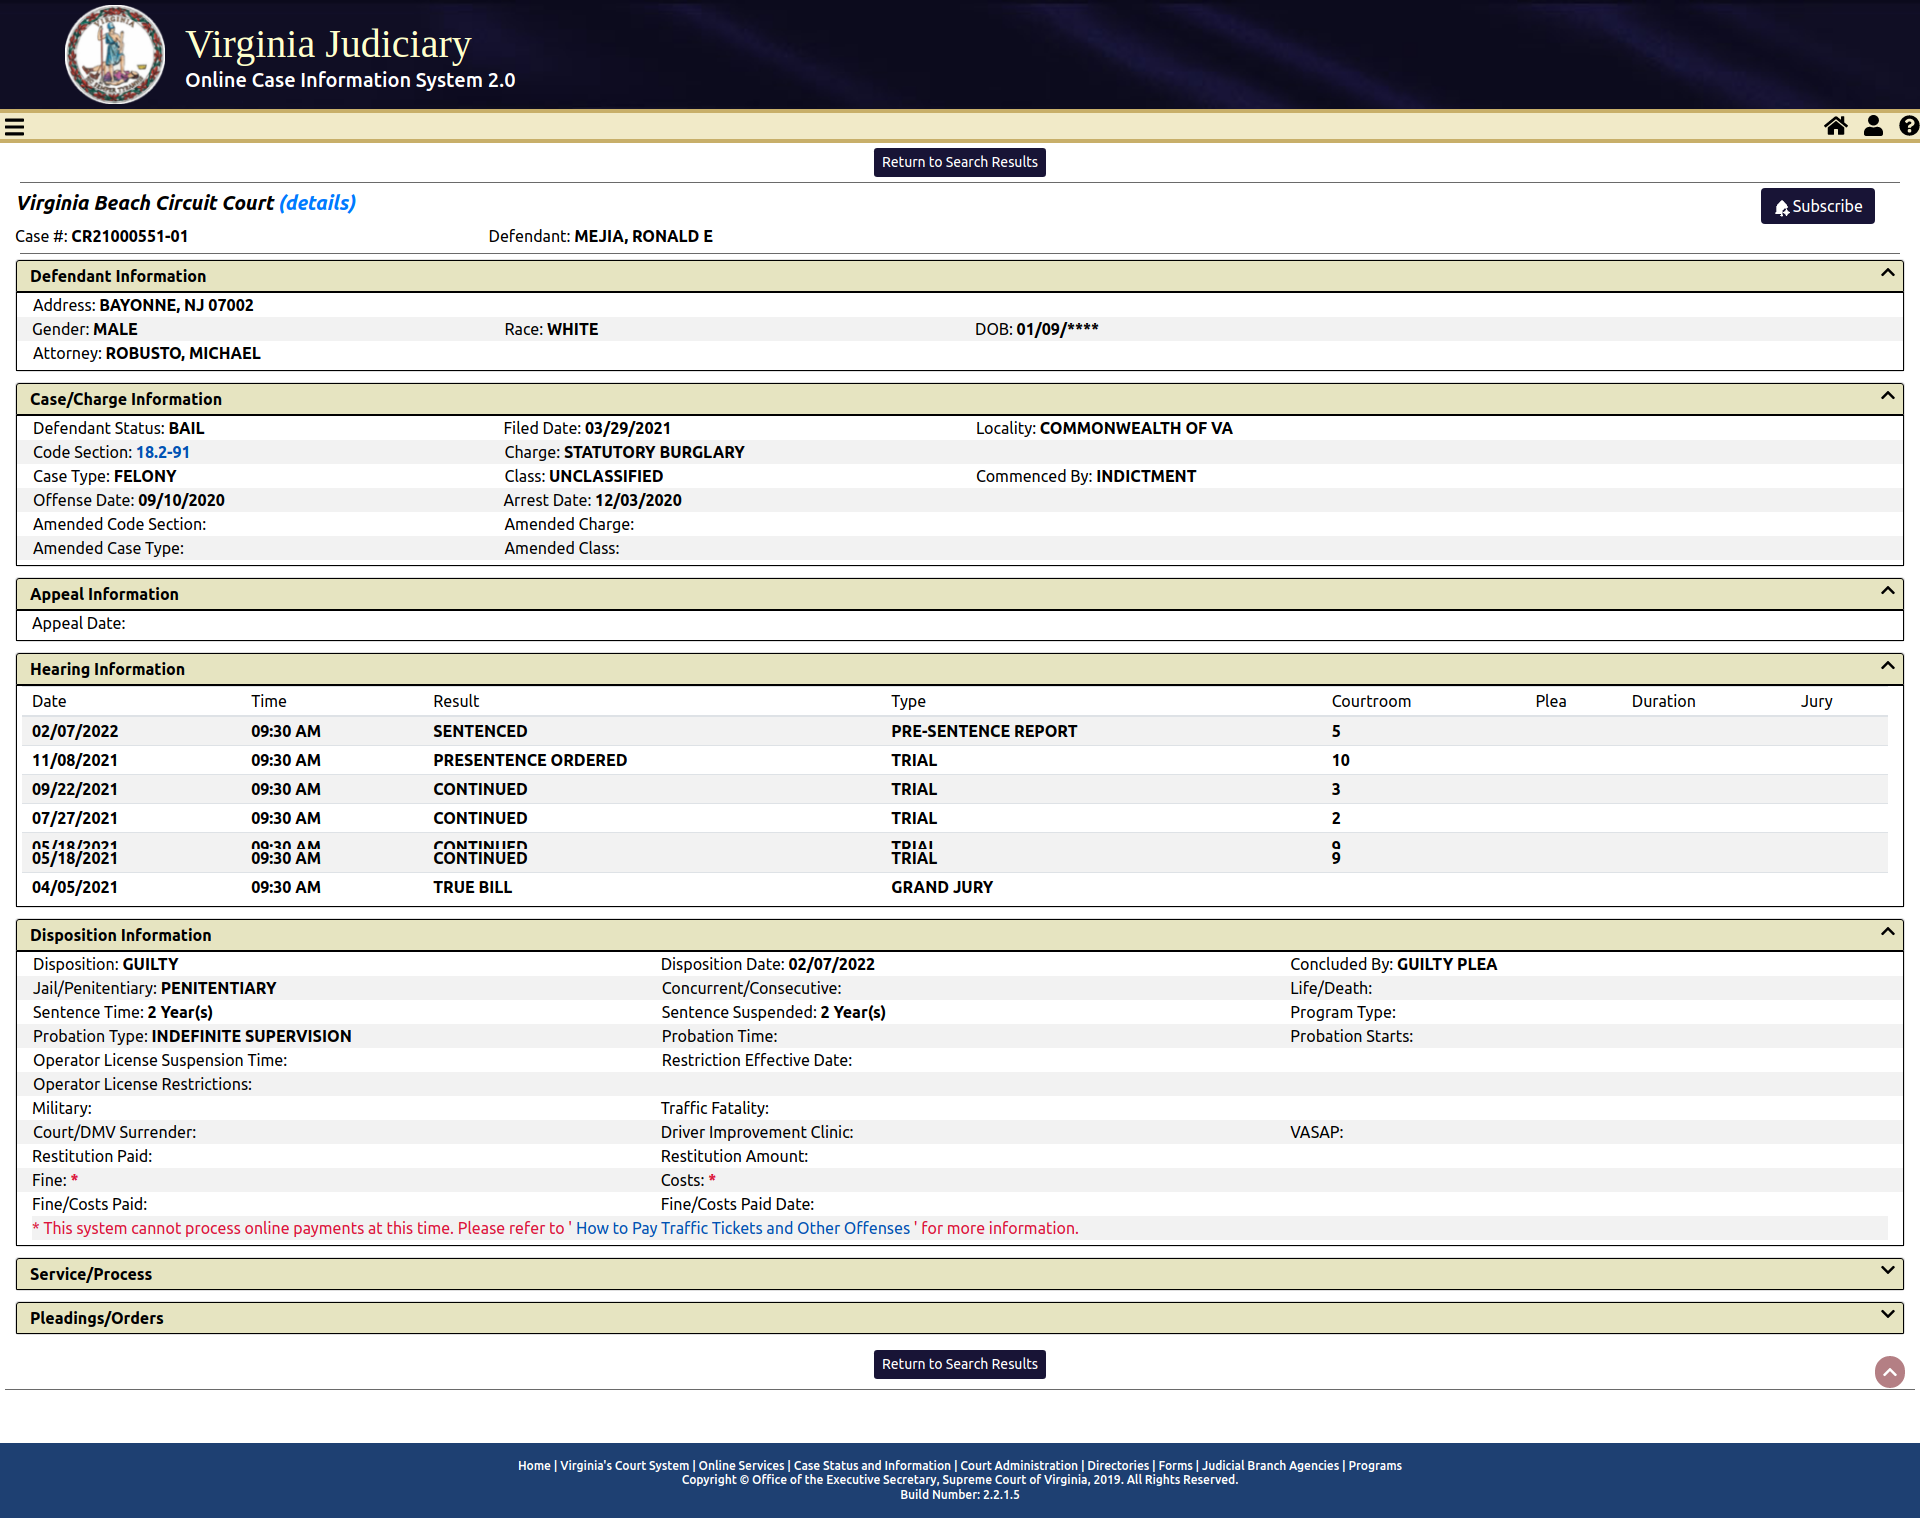Open Directories footer link
This screenshot has width=1920, height=1518.
[x=1118, y=1466]
